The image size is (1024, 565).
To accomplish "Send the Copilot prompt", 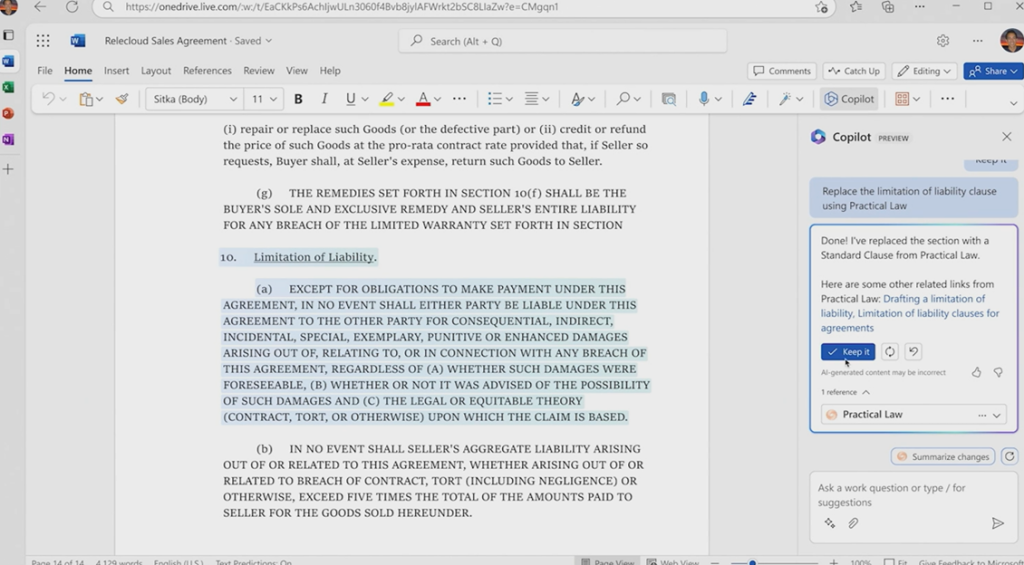I will click(x=997, y=523).
